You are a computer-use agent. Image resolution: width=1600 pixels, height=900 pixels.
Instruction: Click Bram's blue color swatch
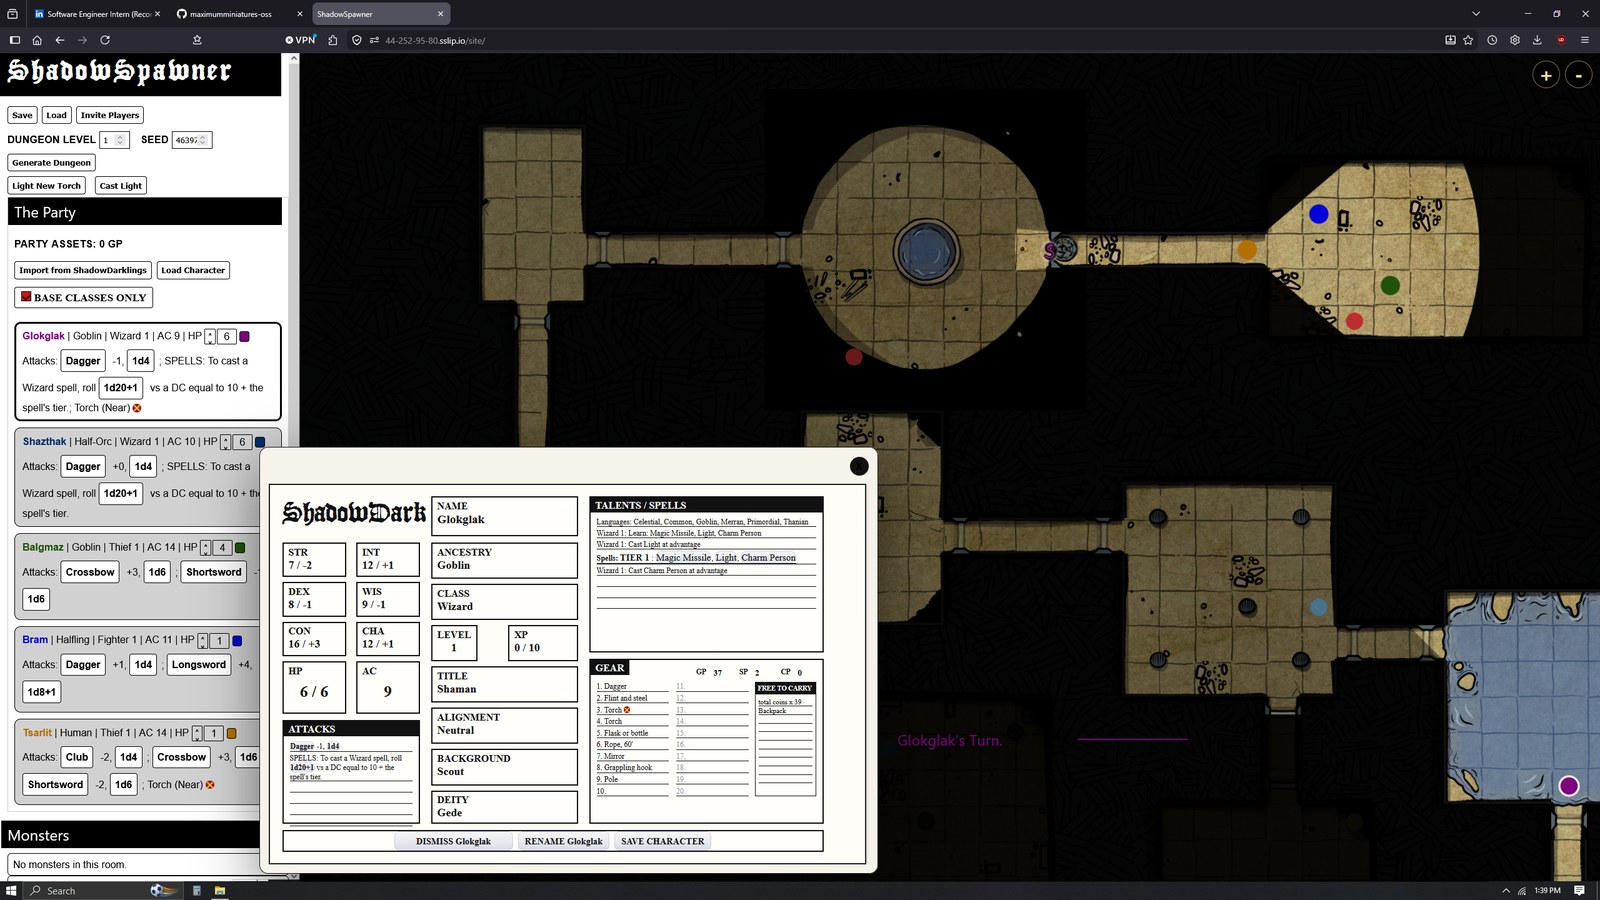[x=237, y=641]
